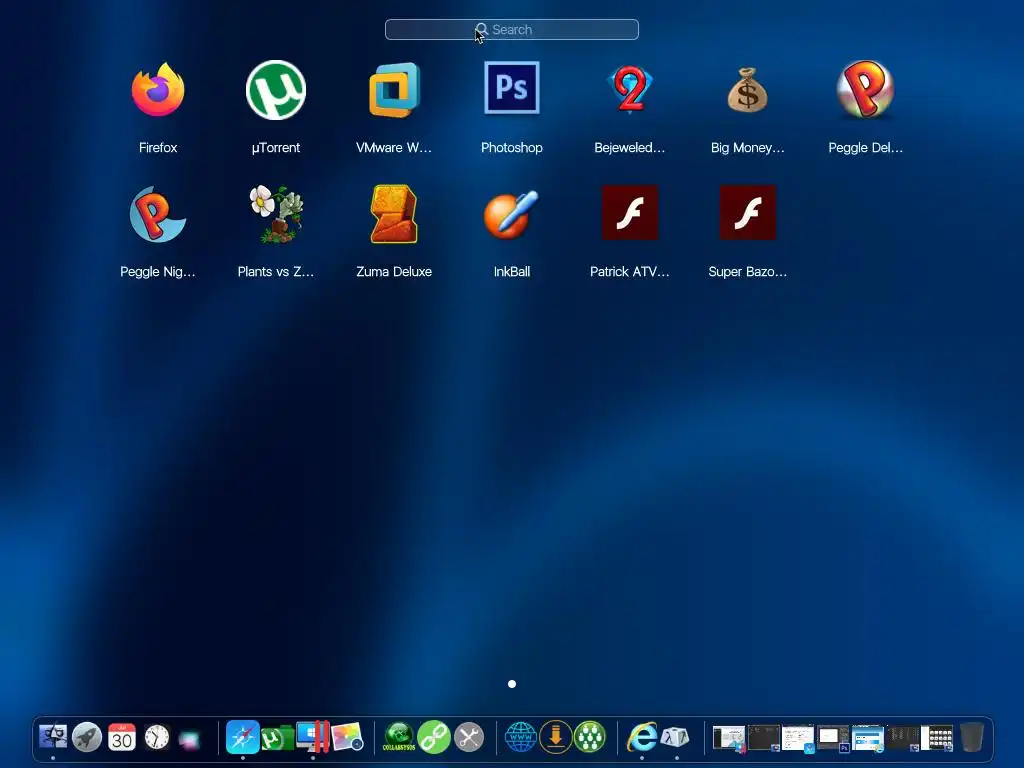Launch Internet Explorer from dock
Screen dimensions: 1024x768
642,737
